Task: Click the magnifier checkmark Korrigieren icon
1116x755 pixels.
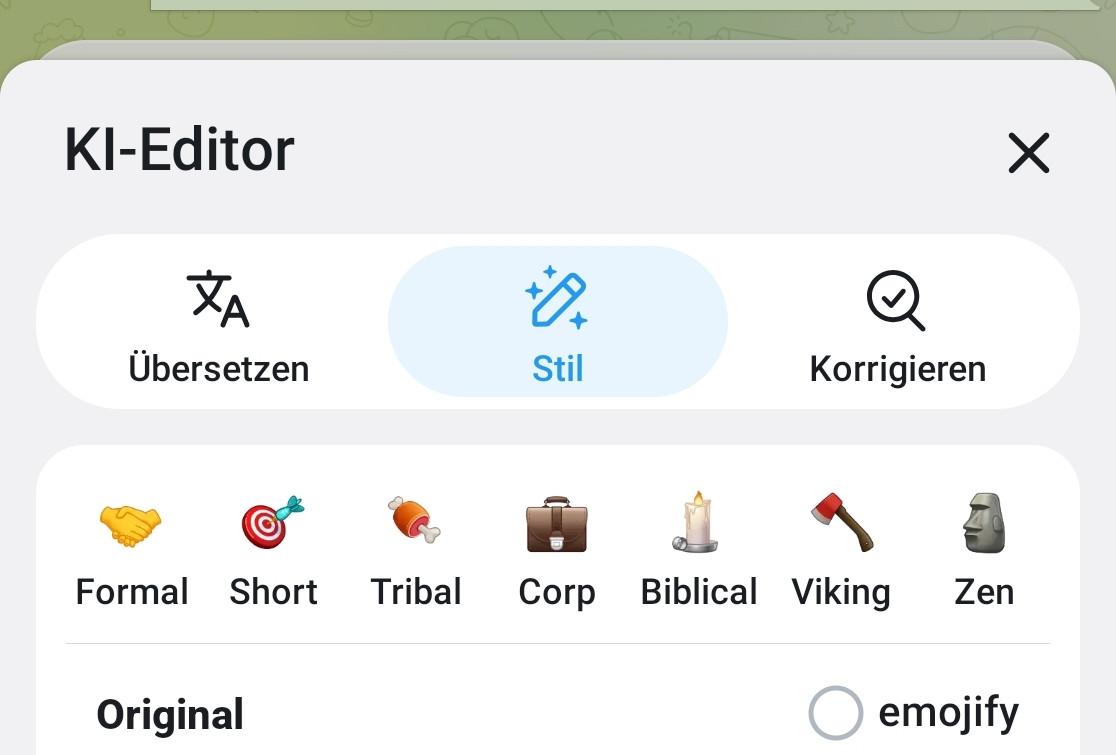Action: click(x=896, y=300)
